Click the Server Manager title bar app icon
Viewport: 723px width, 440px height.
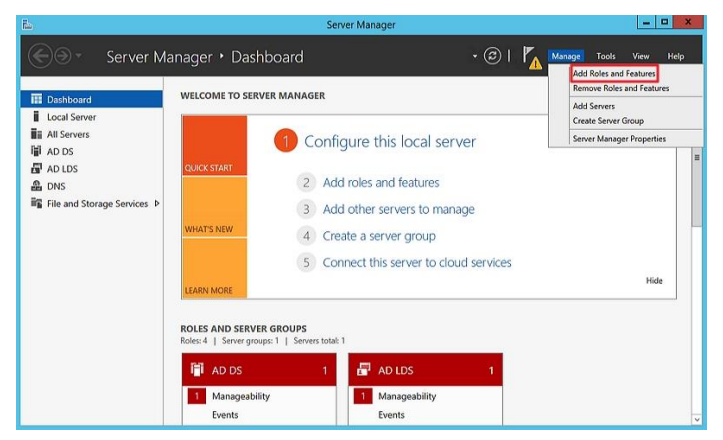point(27,24)
